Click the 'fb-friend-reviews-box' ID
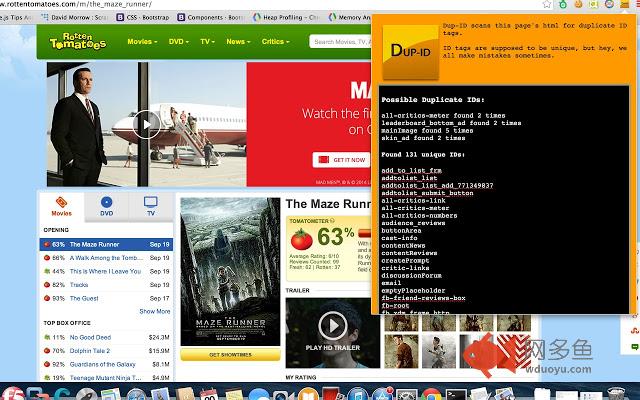Image resolution: width=640 pixels, height=400 pixels. 423,298
